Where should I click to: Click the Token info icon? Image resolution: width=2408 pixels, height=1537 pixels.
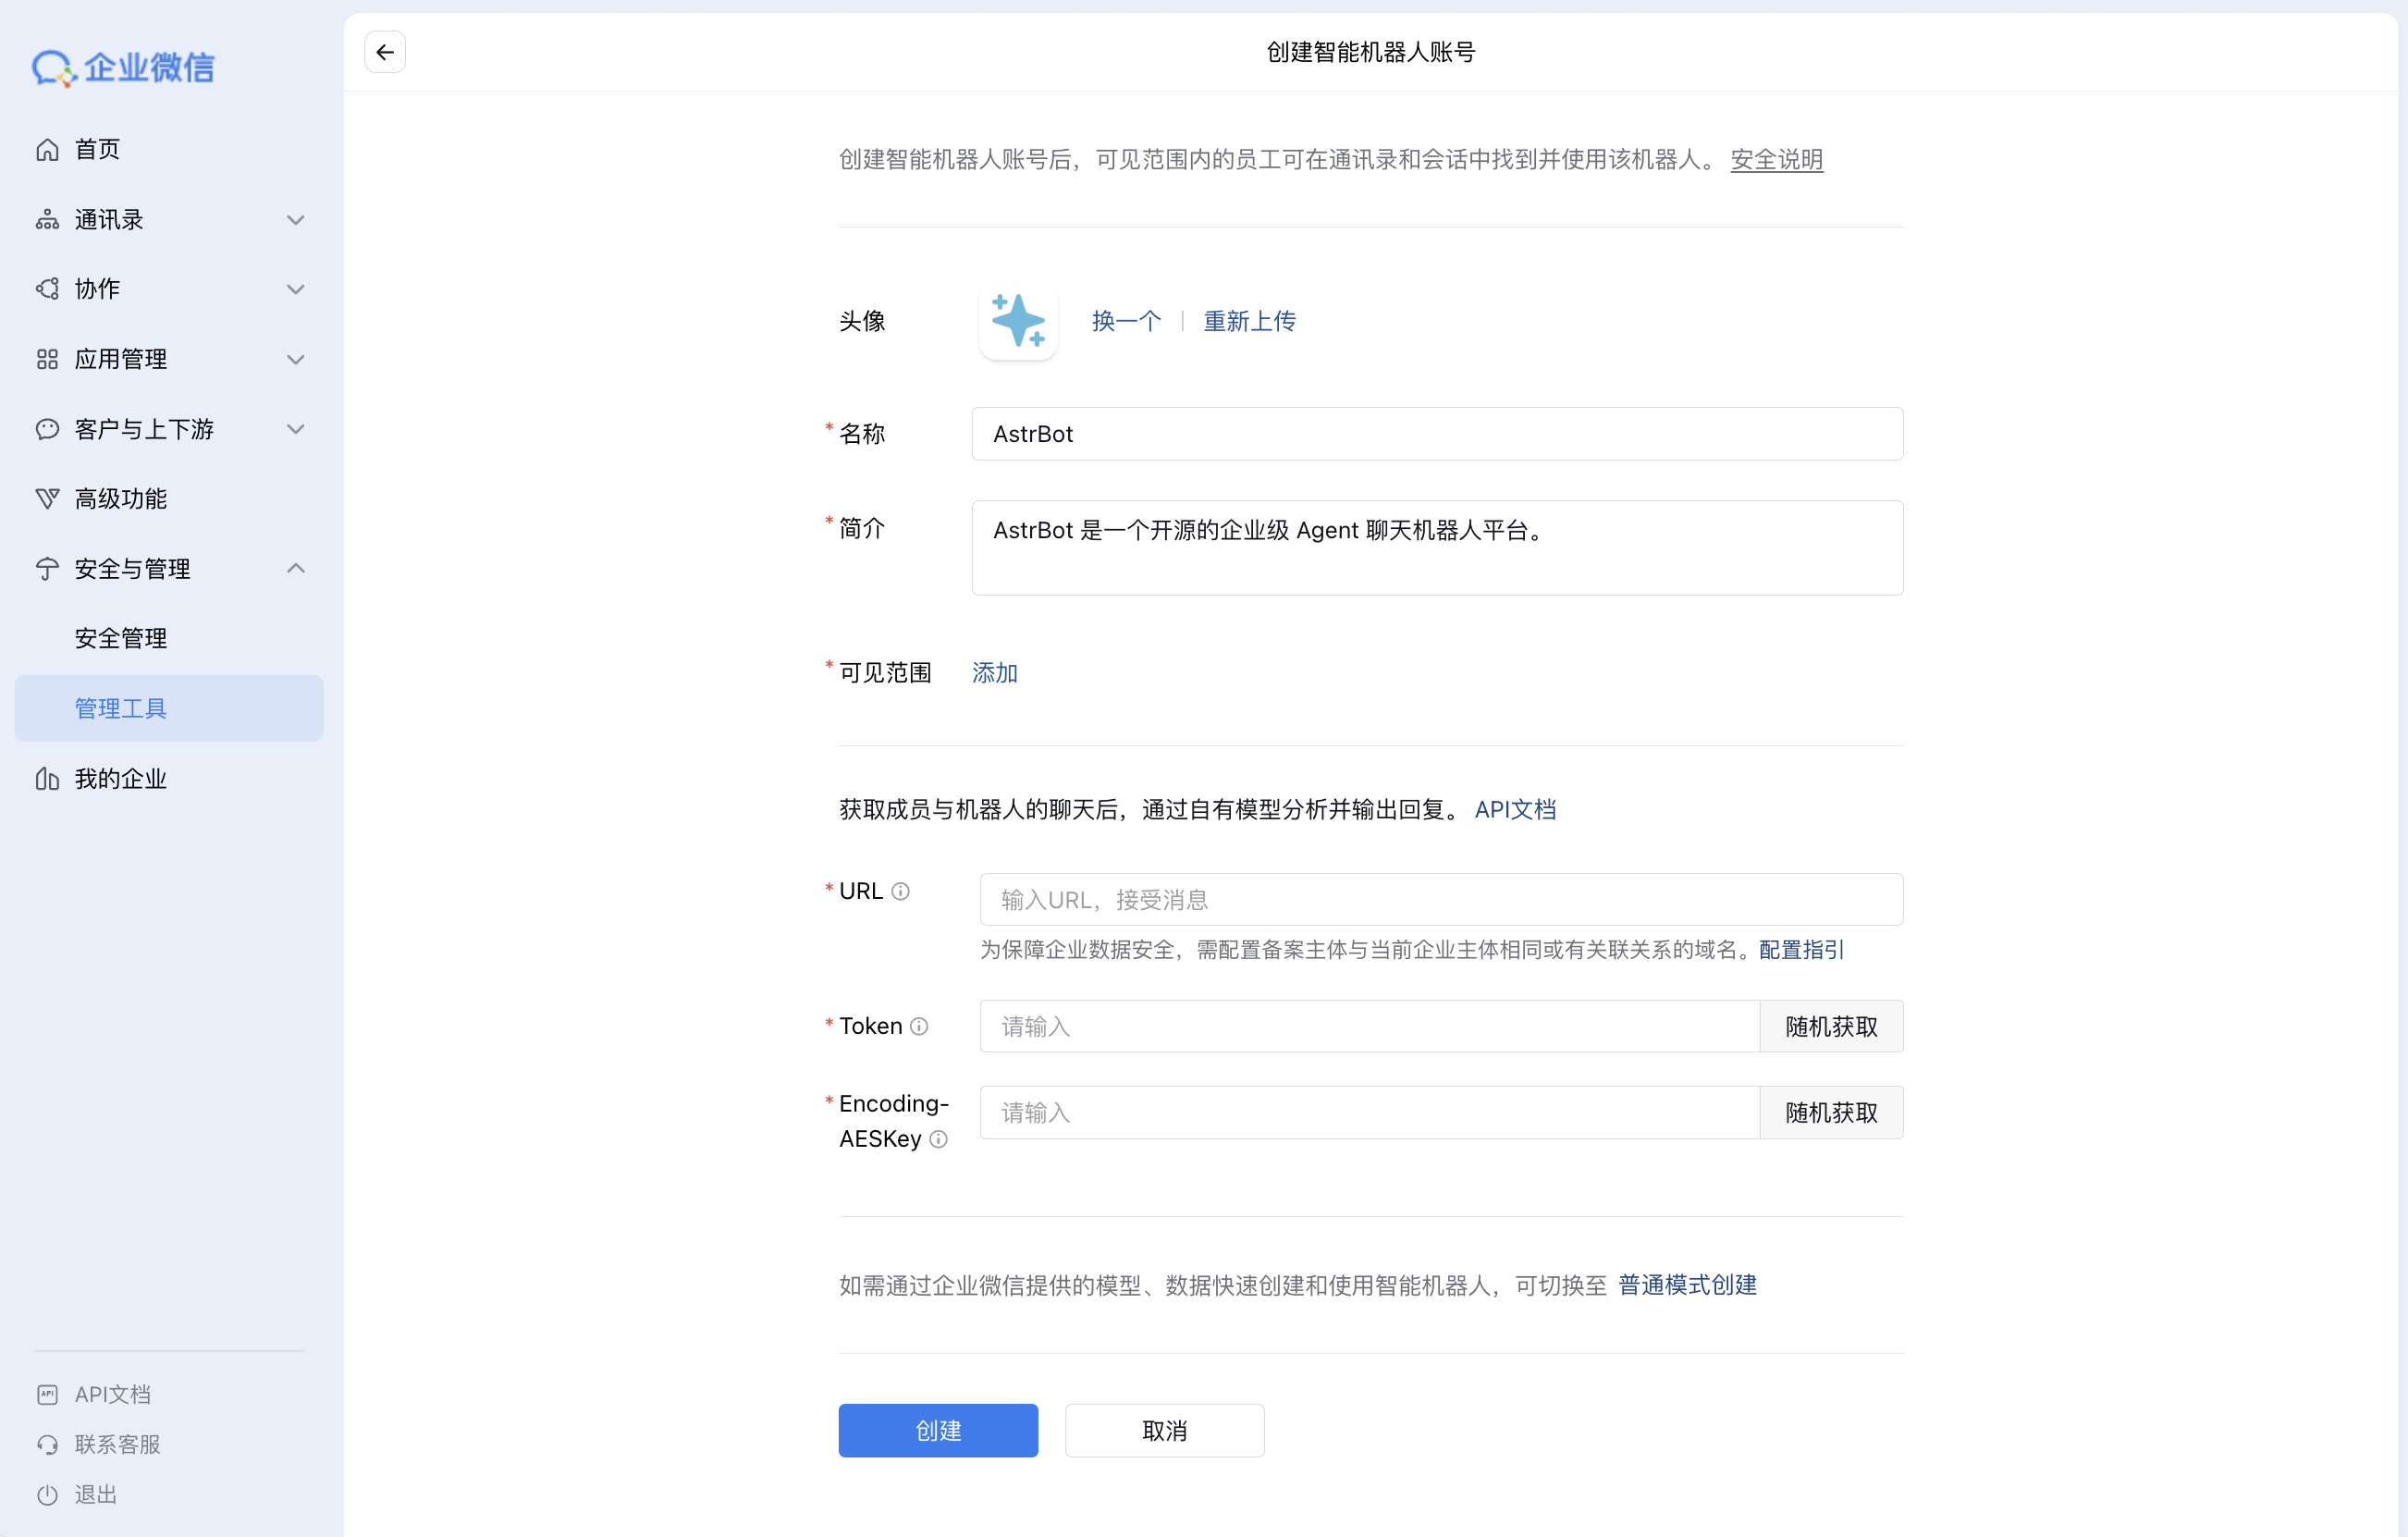[920, 1026]
